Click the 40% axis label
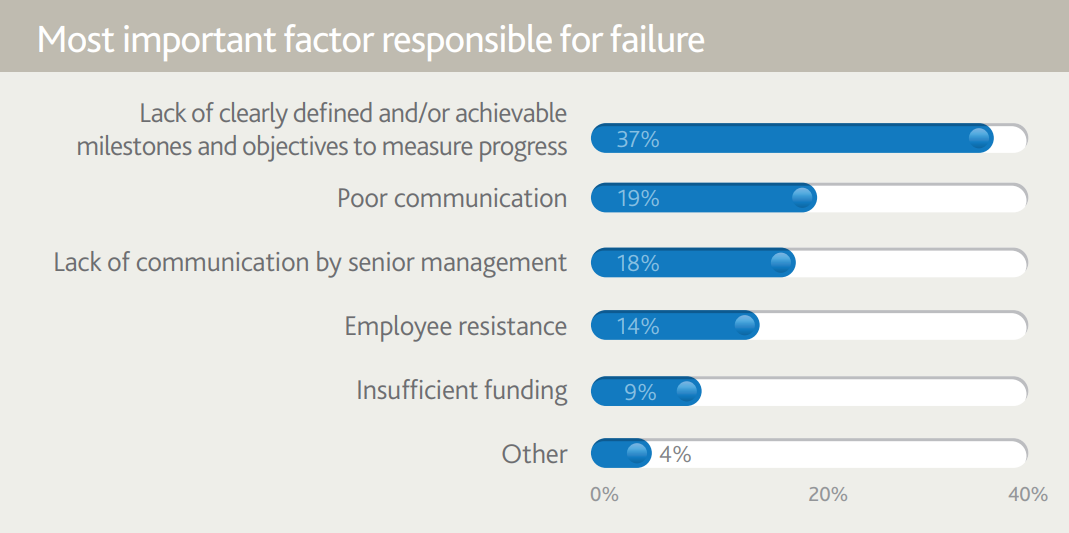 1027,494
